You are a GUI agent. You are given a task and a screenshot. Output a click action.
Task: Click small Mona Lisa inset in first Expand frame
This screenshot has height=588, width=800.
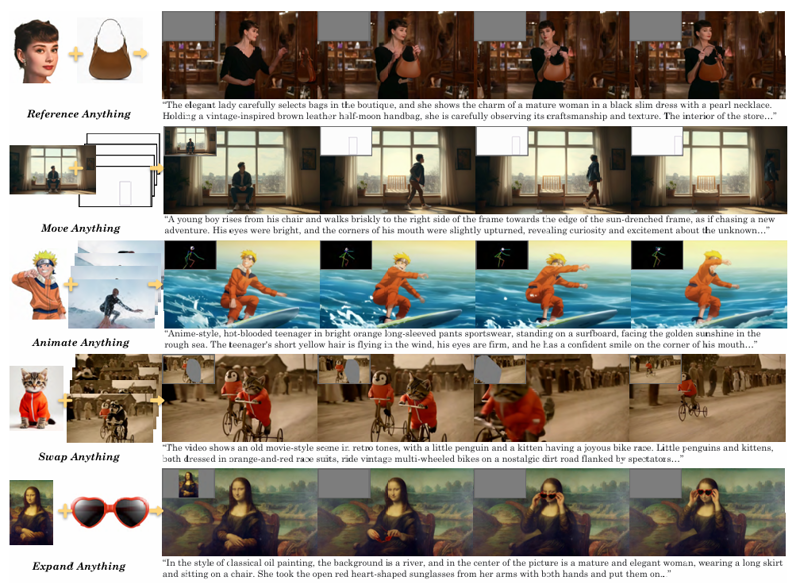pyautogui.click(x=188, y=484)
